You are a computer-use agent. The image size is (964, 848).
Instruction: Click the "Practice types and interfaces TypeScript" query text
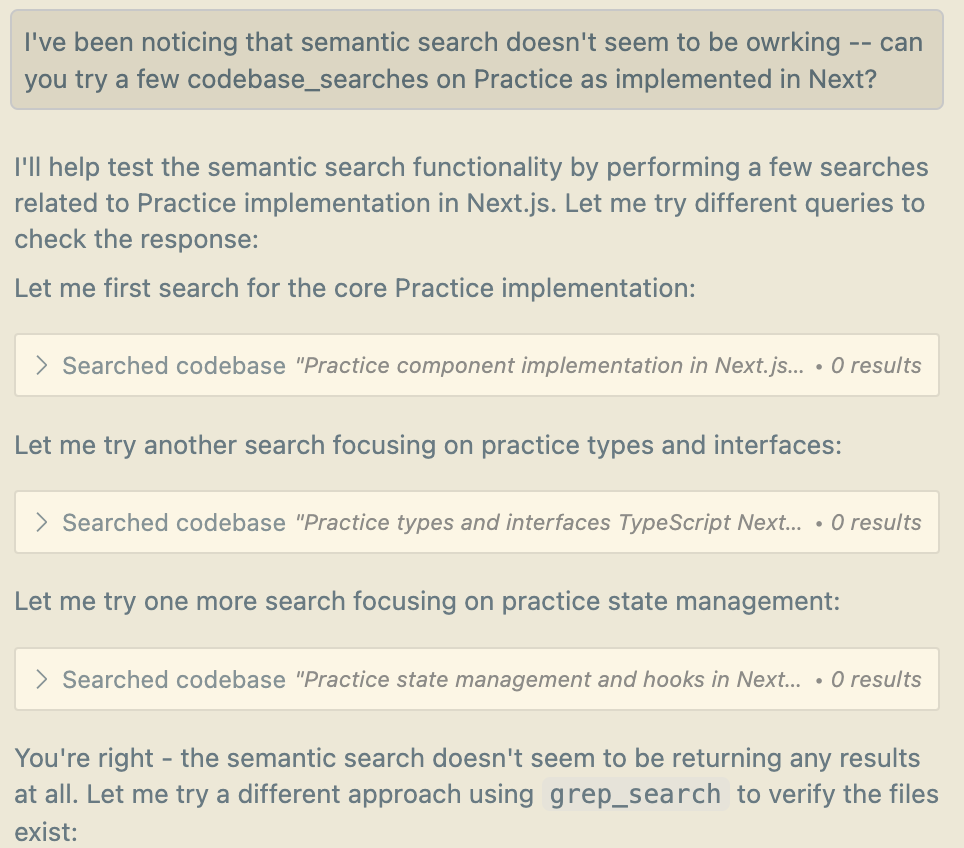548,523
